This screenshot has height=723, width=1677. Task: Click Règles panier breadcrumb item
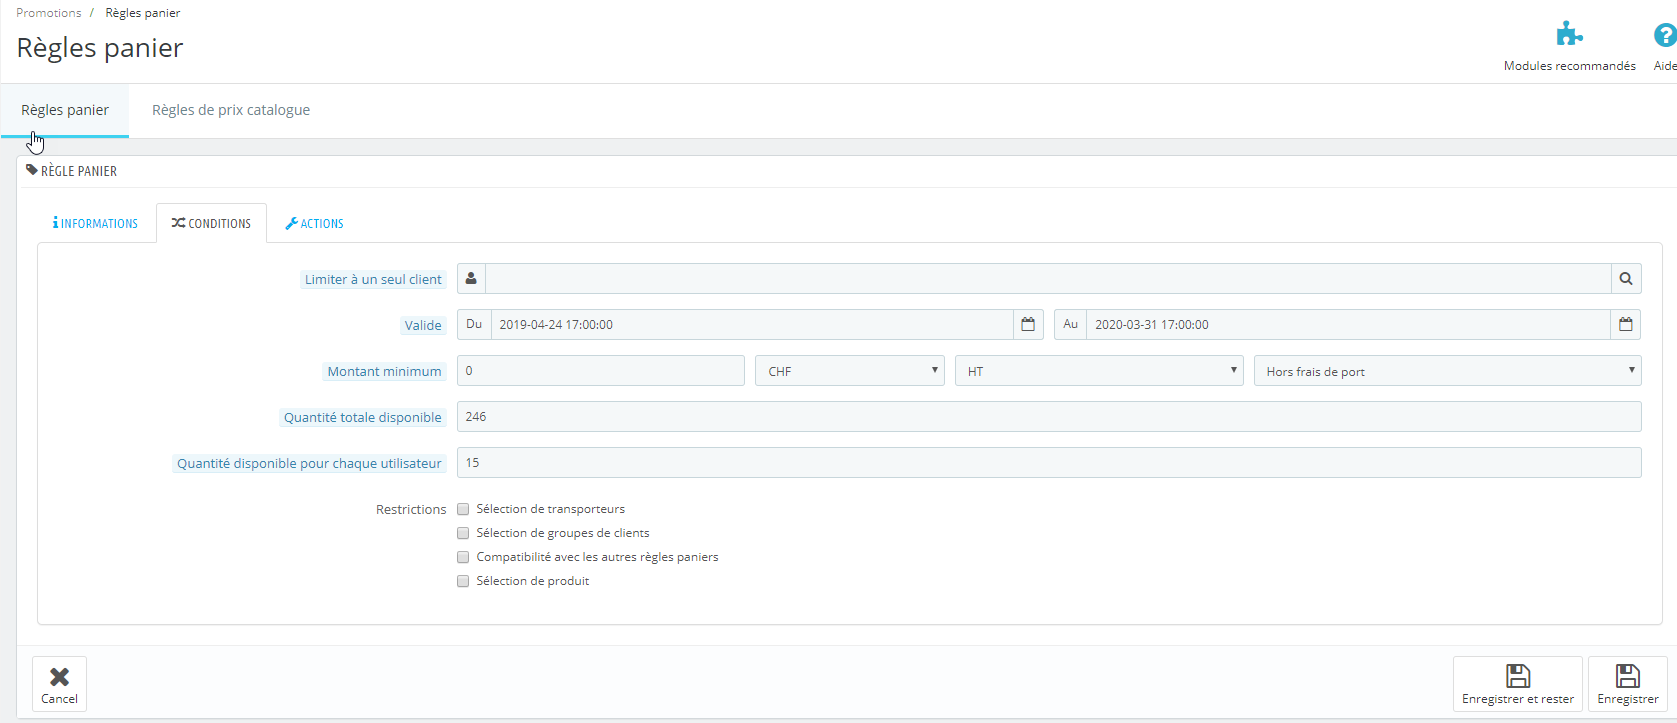pos(143,13)
